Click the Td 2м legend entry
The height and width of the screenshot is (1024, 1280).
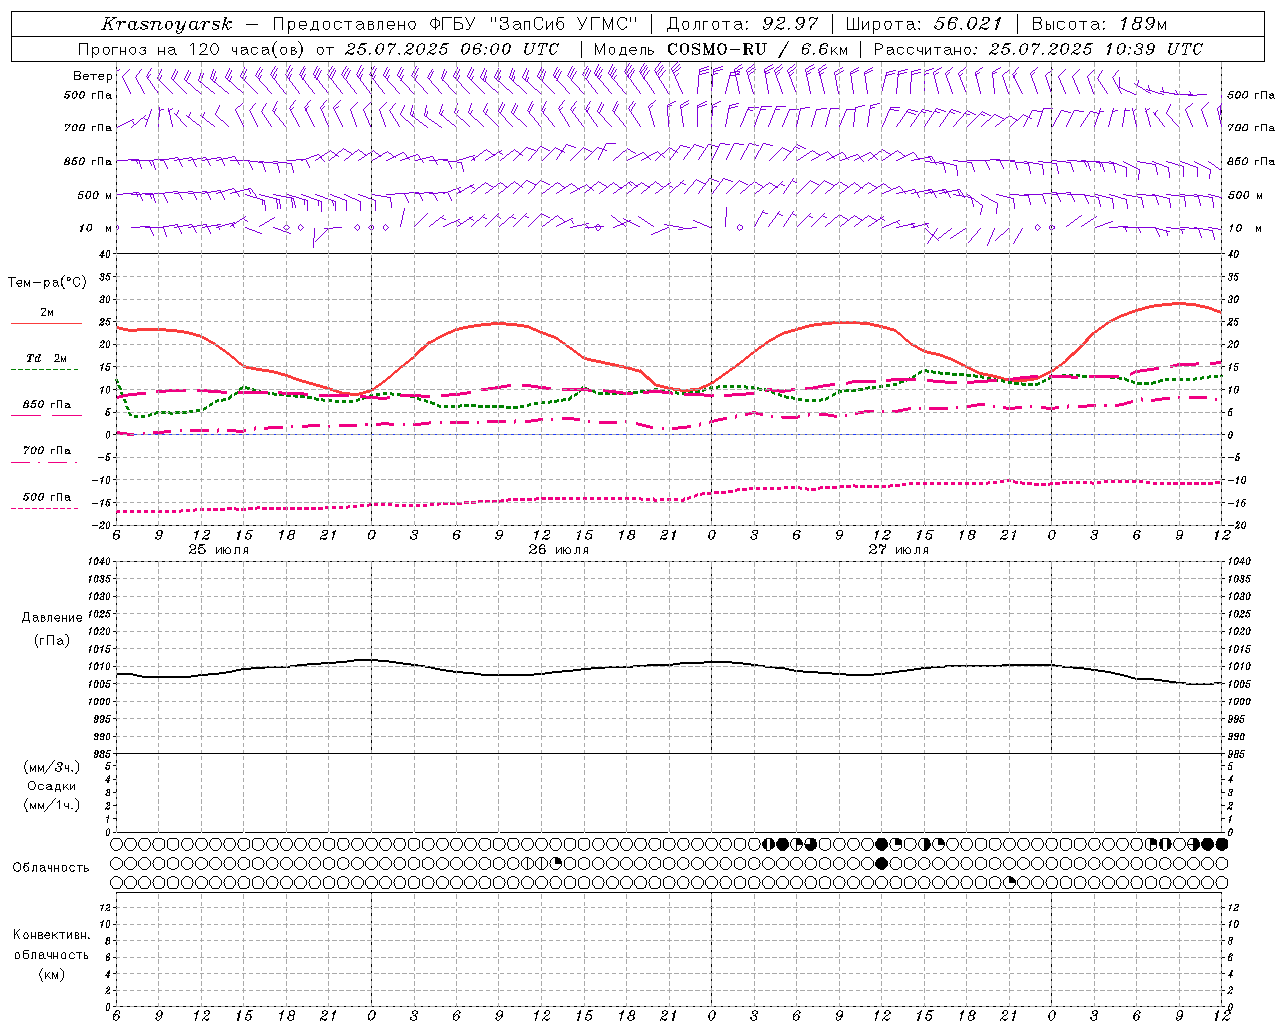point(47,358)
